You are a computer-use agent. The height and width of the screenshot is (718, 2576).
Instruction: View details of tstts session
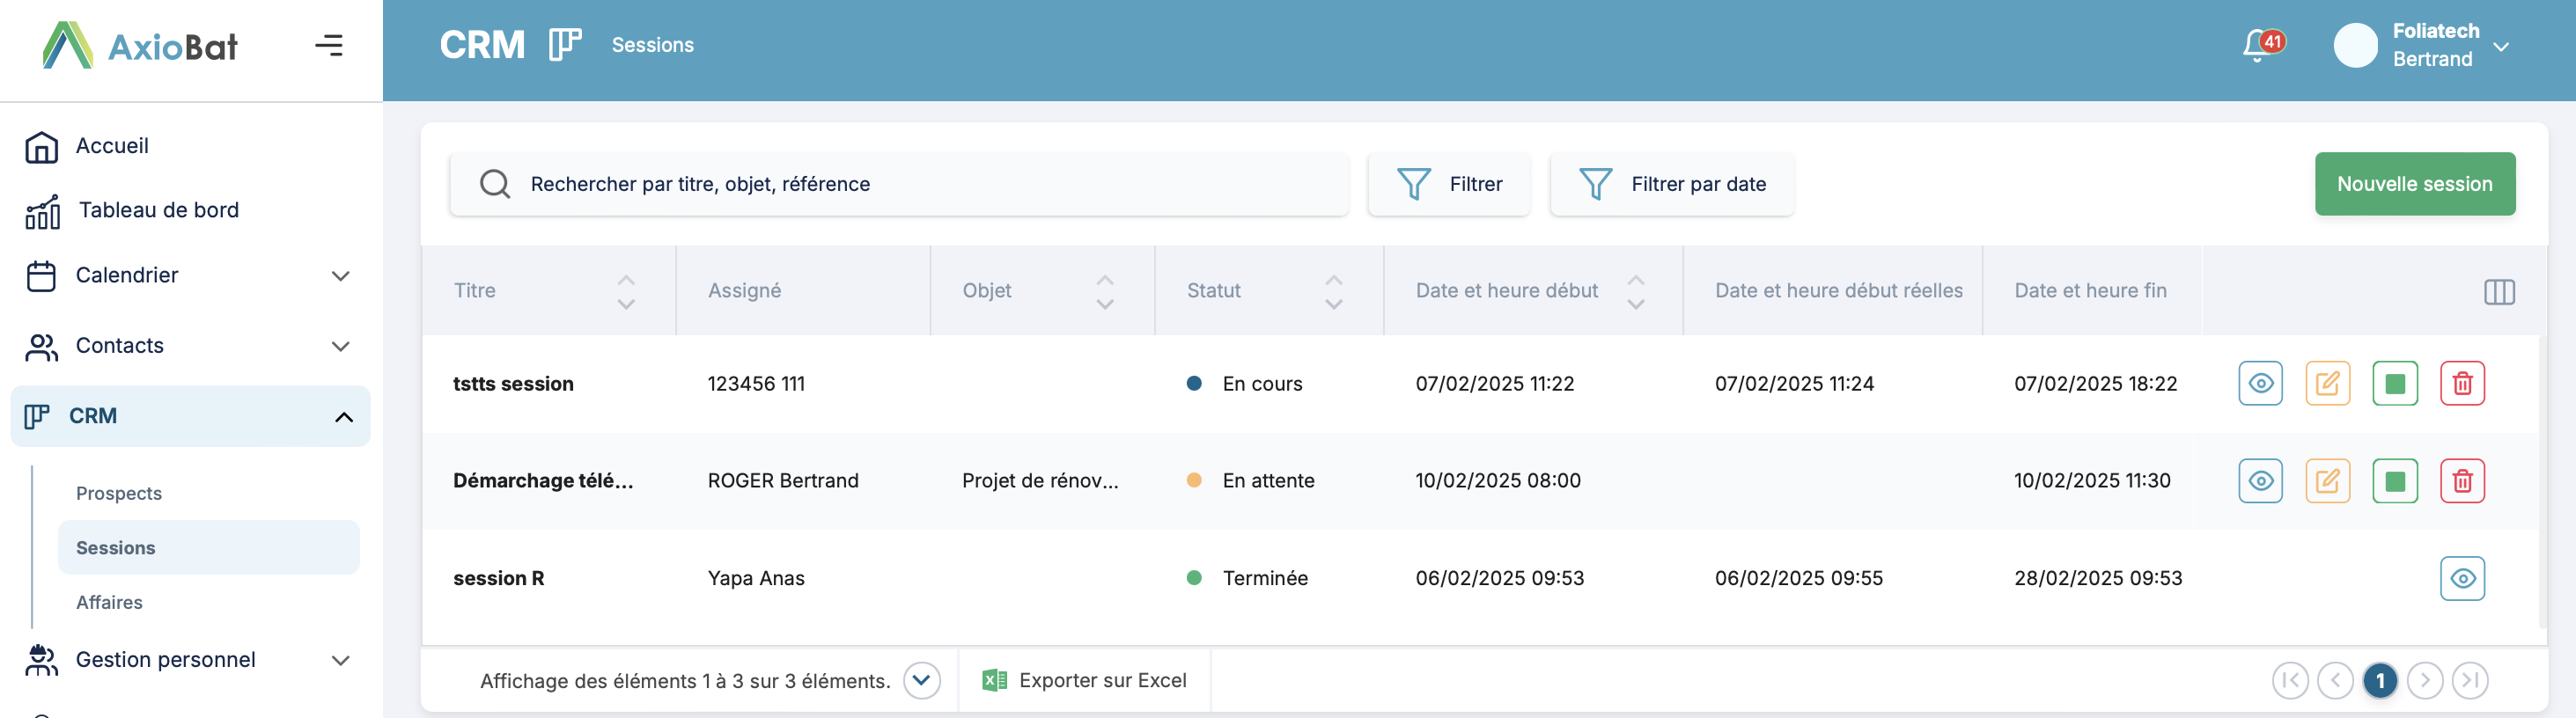(2260, 384)
